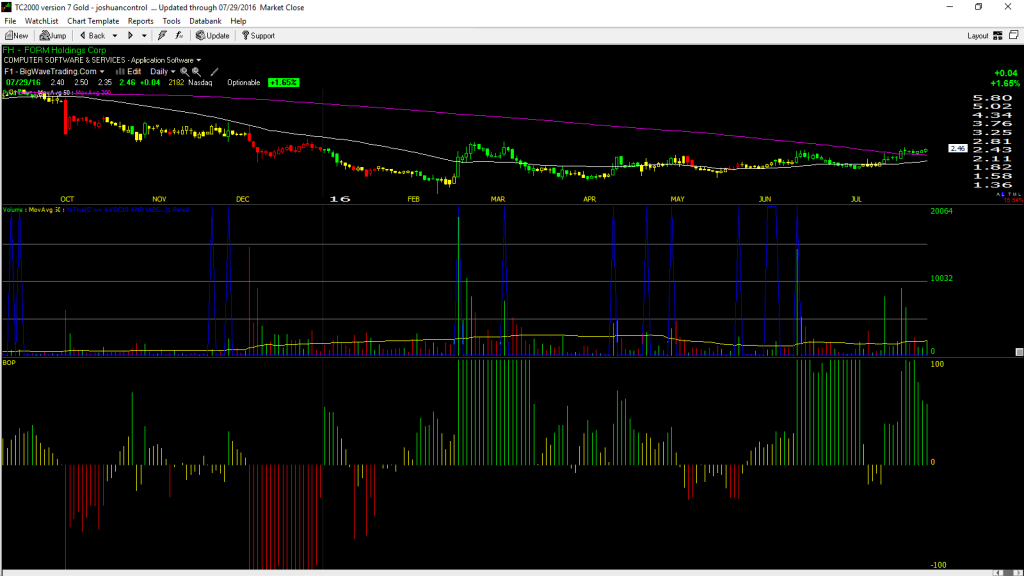Click the 2.46 price marker on scale
The image size is (1024, 576).
[x=957, y=149]
